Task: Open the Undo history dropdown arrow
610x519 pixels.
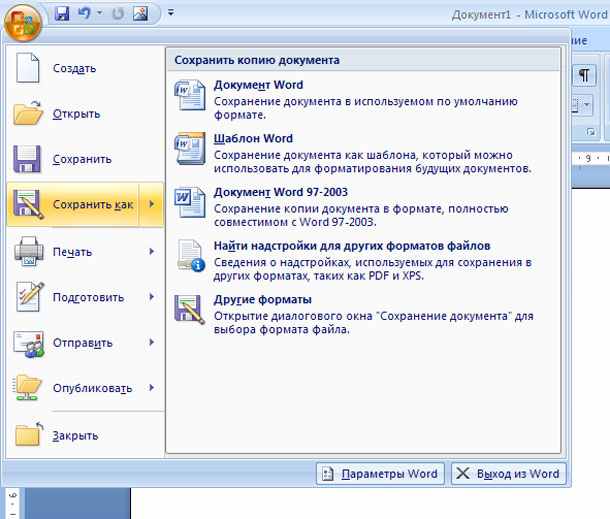Action: click(x=99, y=13)
